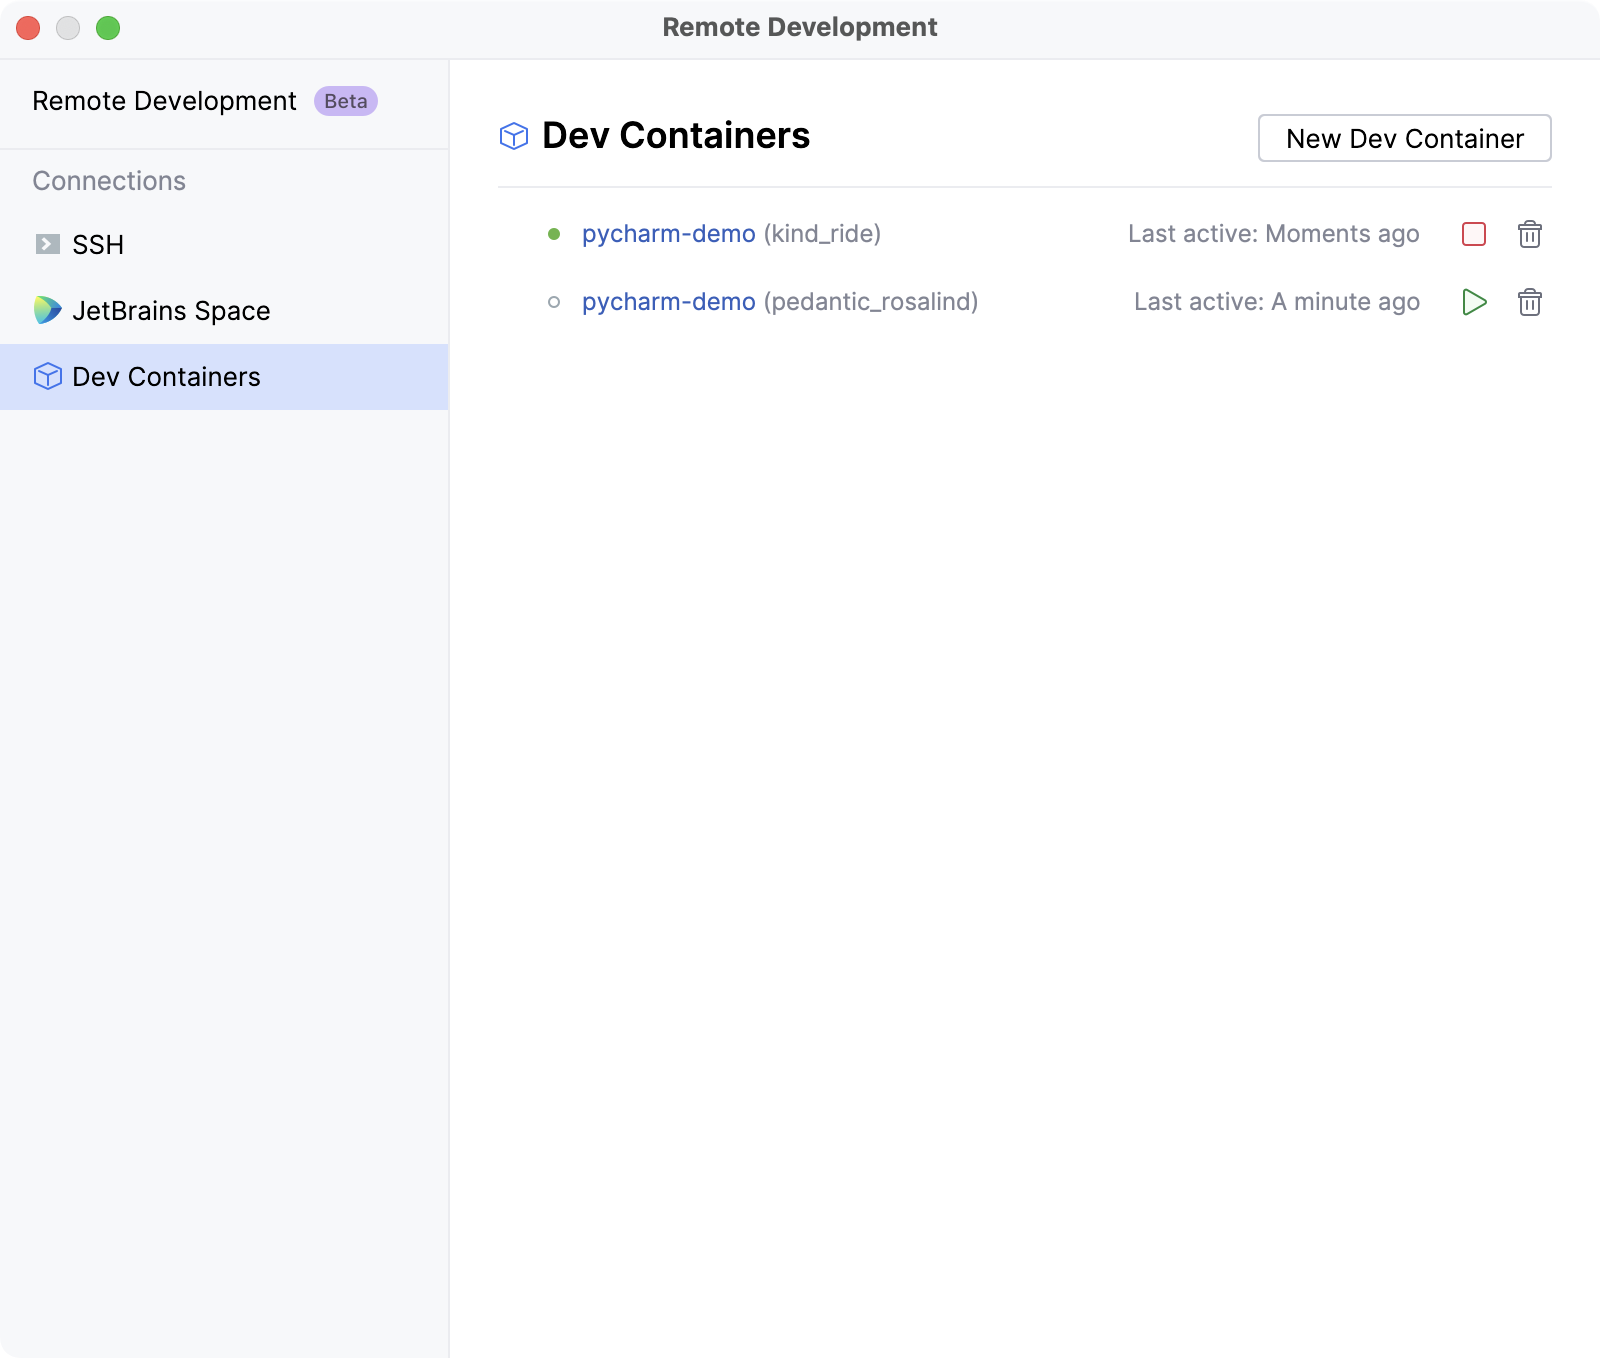This screenshot has height=1358, width=1600.
Task: Expand the Connections section header
Action: (109, 181)
